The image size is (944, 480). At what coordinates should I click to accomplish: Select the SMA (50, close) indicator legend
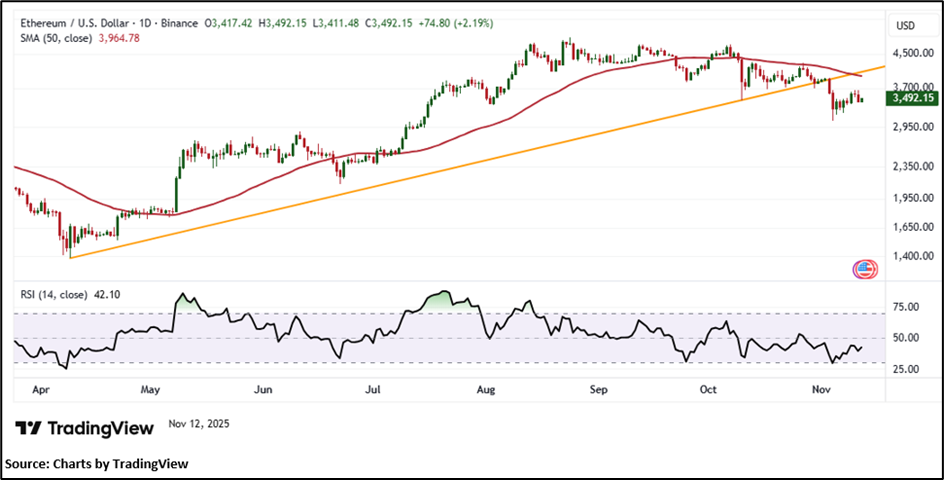coord(55,38)
